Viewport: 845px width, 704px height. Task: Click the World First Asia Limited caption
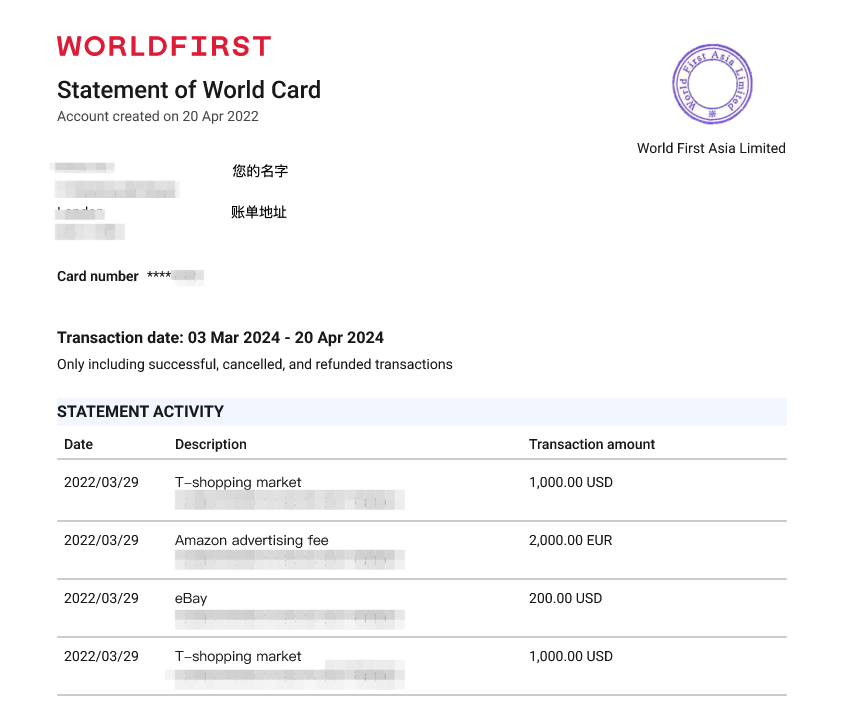711,148
